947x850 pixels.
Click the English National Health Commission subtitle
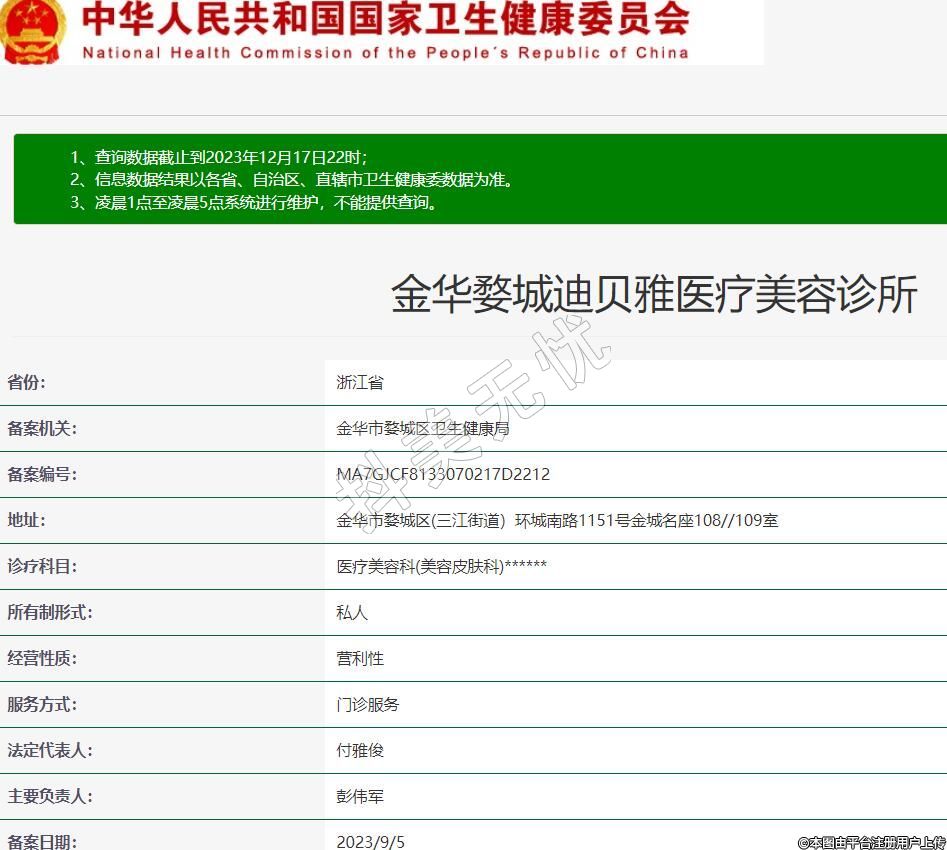(x=385, y=52)
